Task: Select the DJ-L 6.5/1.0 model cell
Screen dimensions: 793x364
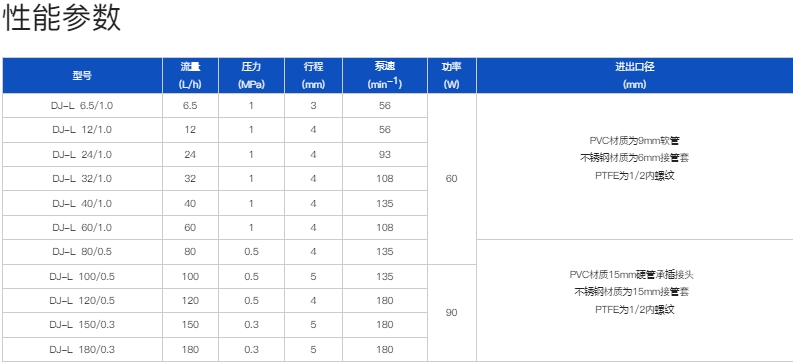Action: [x=82, y=106]
